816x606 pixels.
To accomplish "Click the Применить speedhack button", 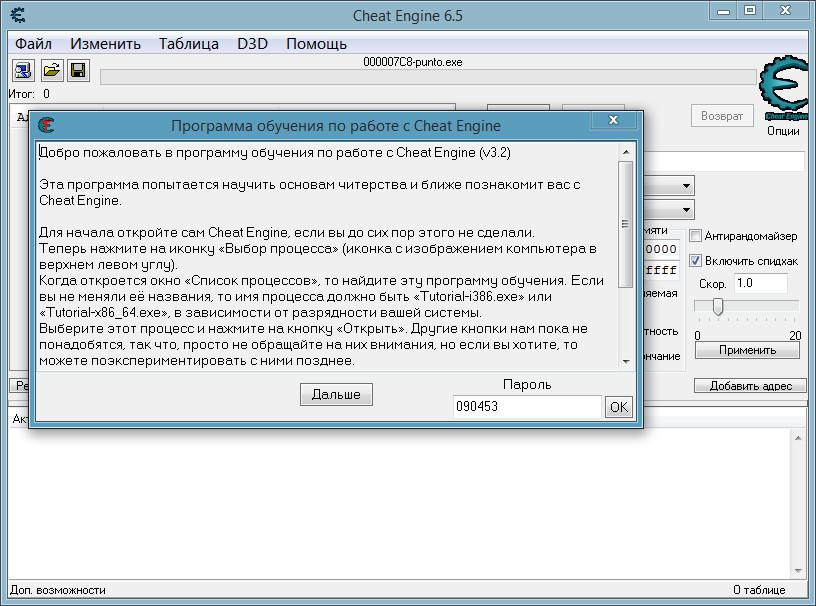I will tap(747, 350).
